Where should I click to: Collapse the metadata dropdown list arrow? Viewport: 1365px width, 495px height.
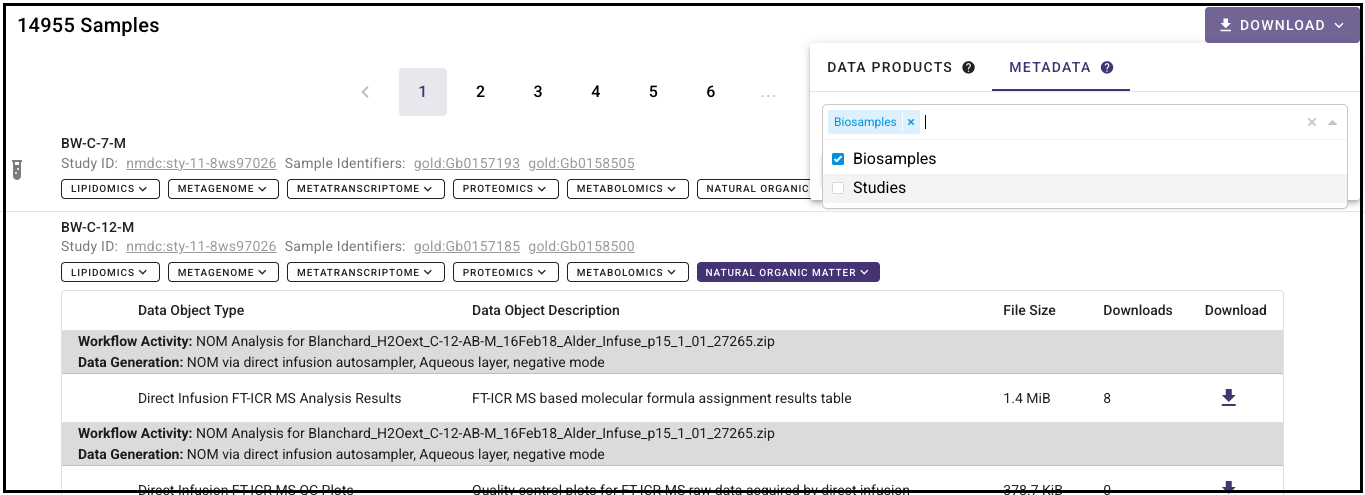pyautogui.click(x=1332, y=122)
